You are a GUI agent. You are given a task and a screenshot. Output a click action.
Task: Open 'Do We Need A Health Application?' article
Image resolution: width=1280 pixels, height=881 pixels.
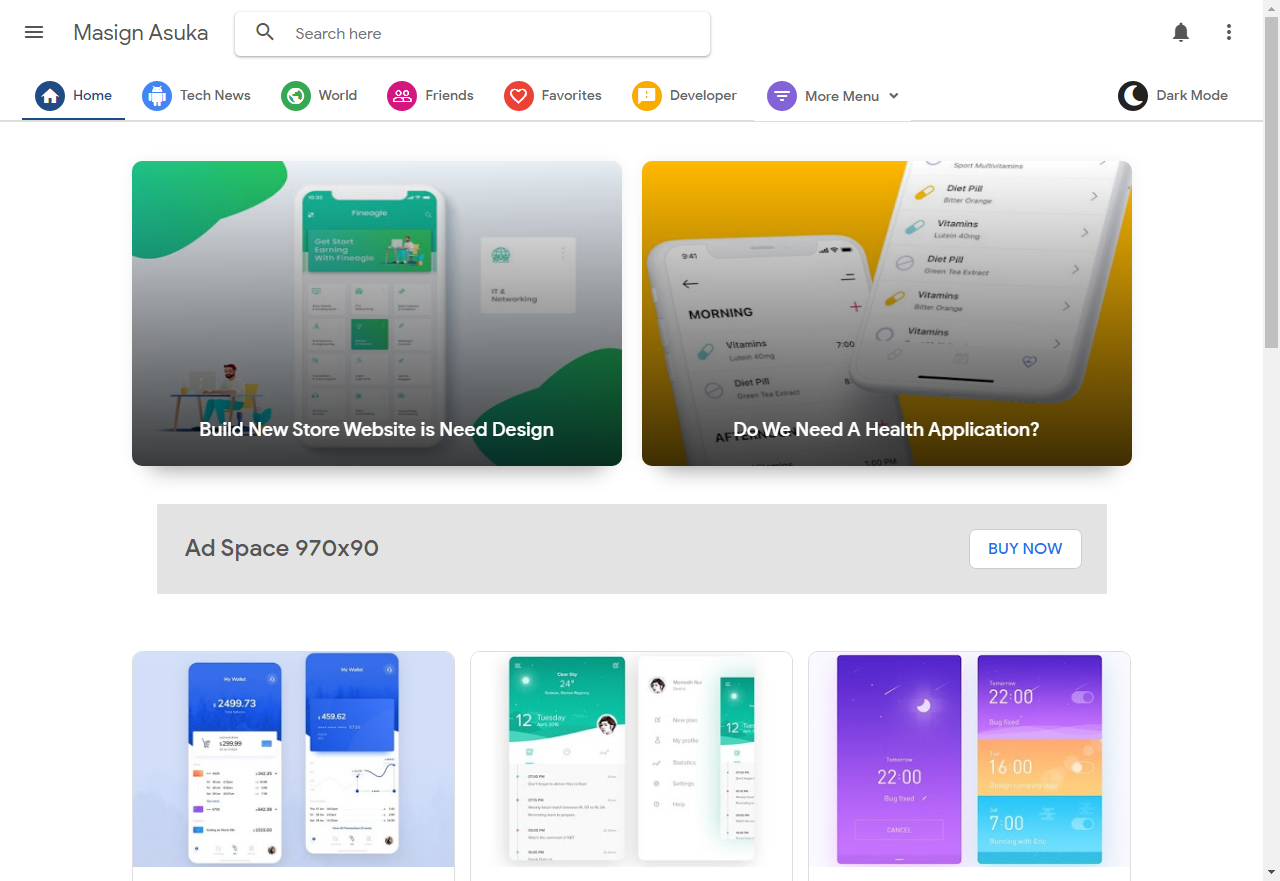click(886, 429)
